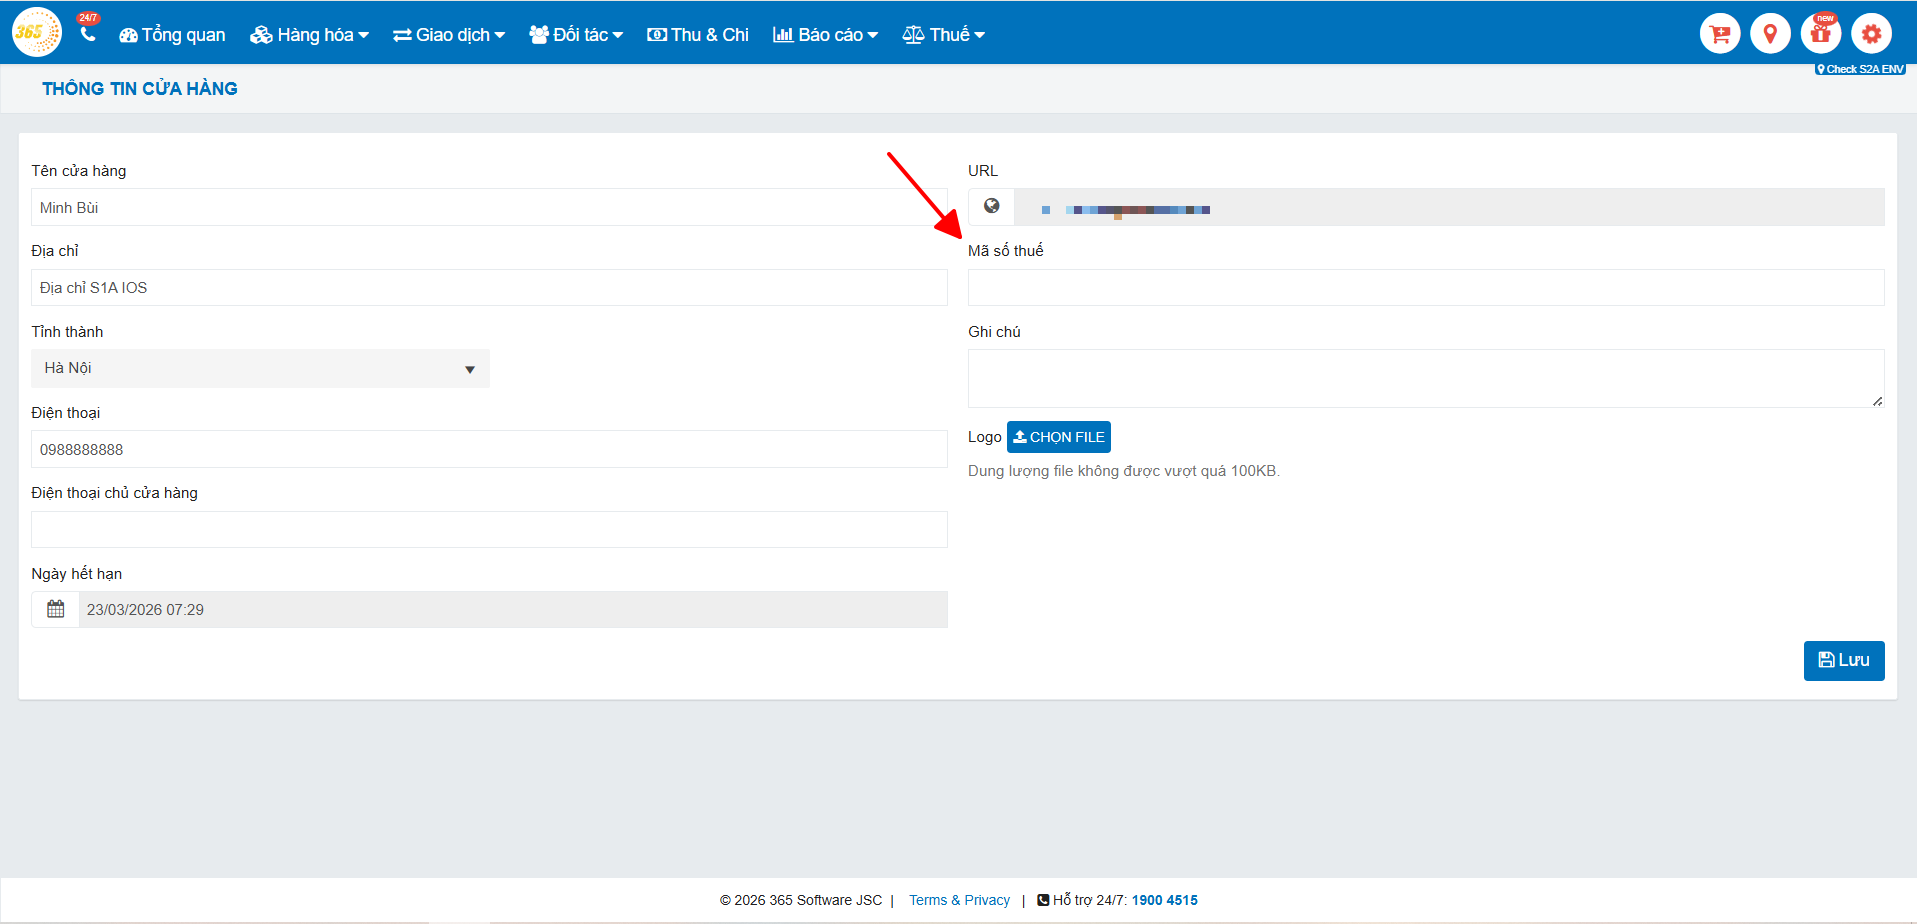The width and height of the screenshot is (1917, 924).
Task: Open the Giao dịch dropdown menu
Action: click(x=449, y=35)
